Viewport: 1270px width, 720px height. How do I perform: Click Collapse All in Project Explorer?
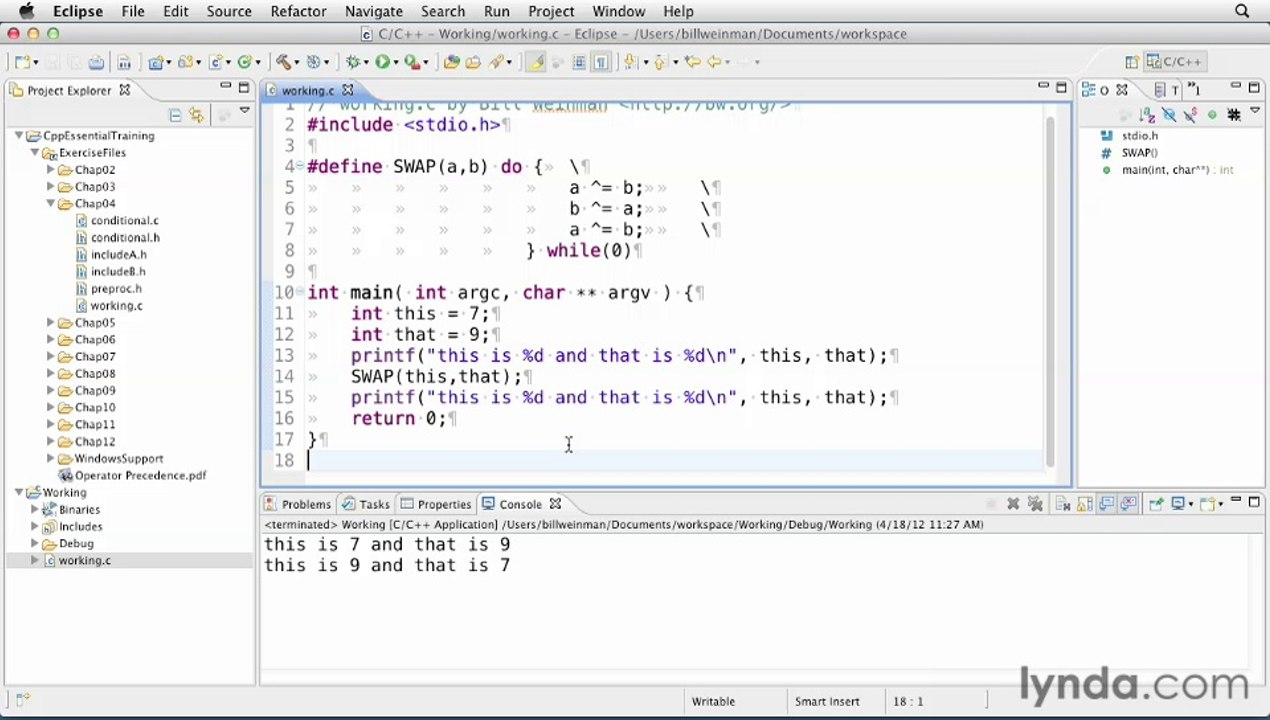(175, 115)
